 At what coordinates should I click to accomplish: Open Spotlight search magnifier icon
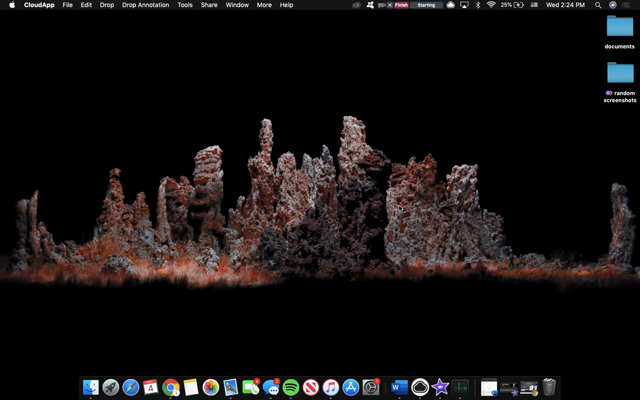(x=600, y=5)
